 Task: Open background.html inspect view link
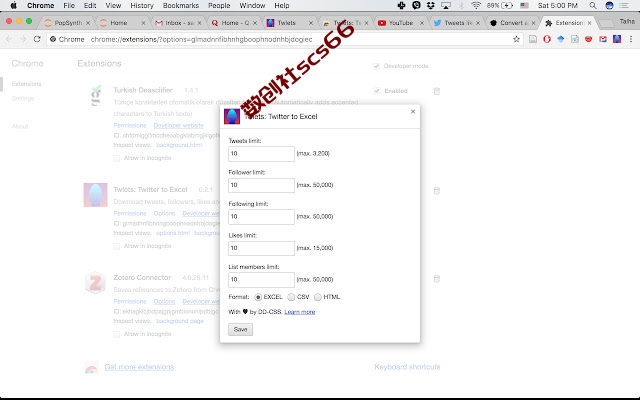tap(179, 145)
